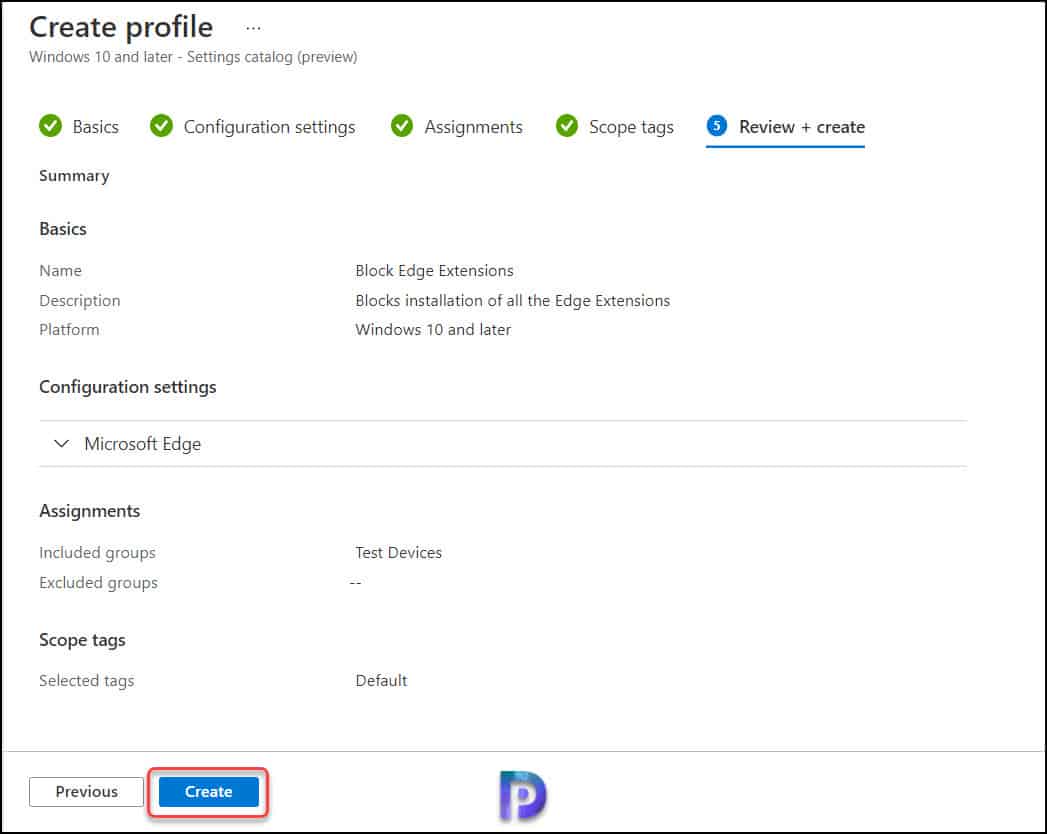This screenshot has height=834, width=1047.
Task: Open the ellipsis menu beside Create profile title
Action: click(253, 27)
